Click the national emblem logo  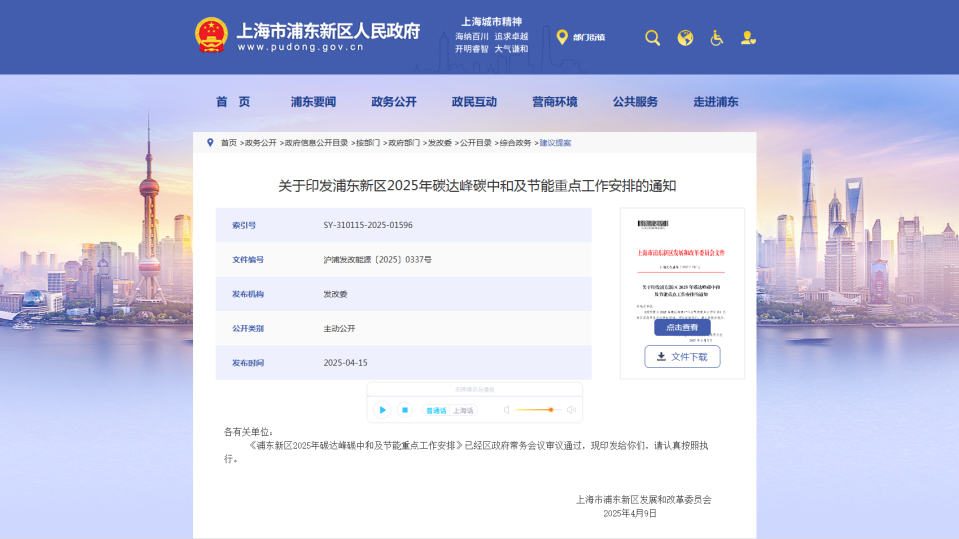click(211, 35)
